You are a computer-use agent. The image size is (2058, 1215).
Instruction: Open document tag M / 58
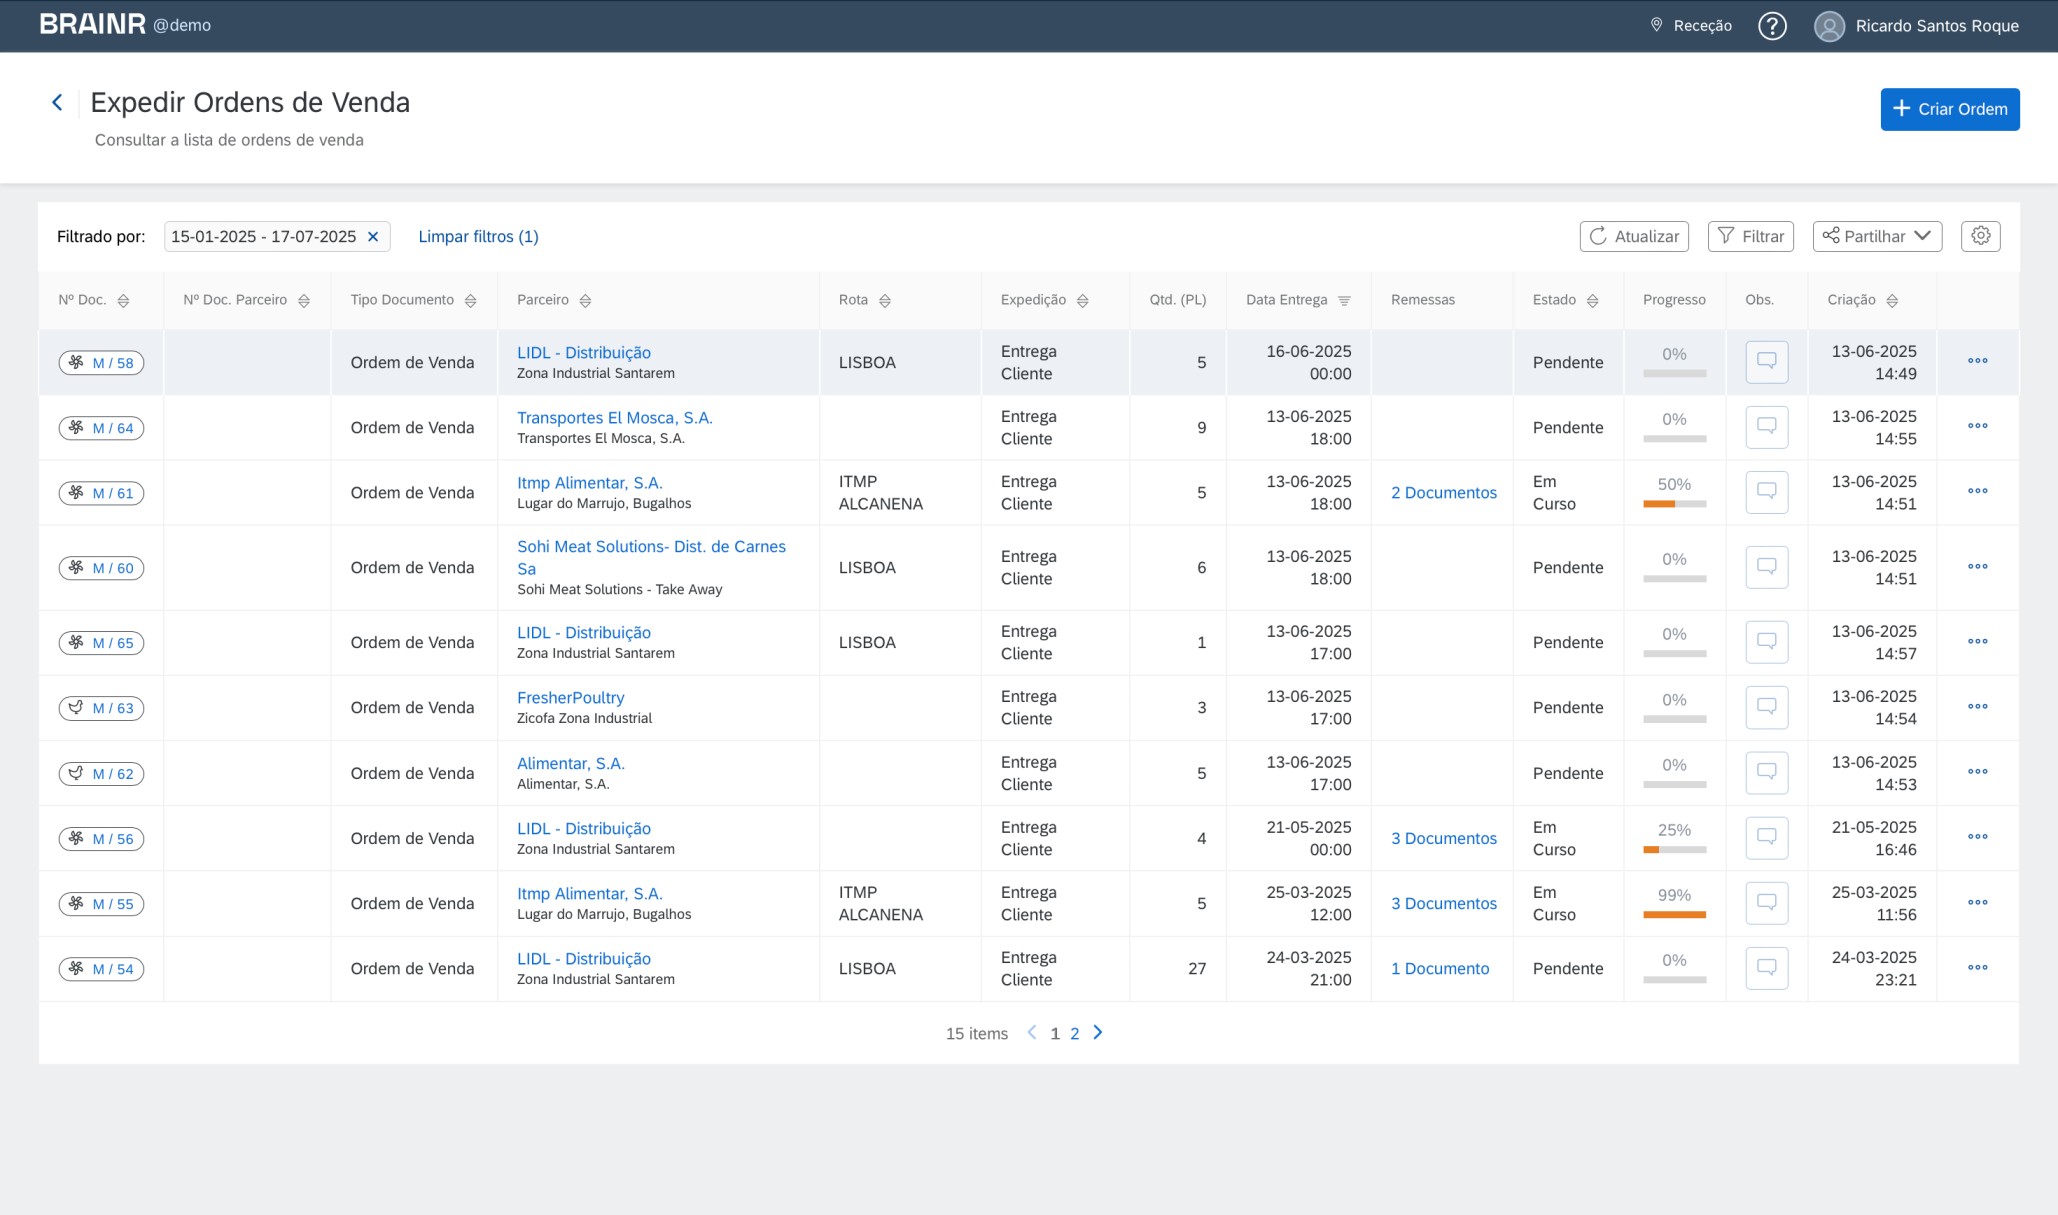pos(101,363)
